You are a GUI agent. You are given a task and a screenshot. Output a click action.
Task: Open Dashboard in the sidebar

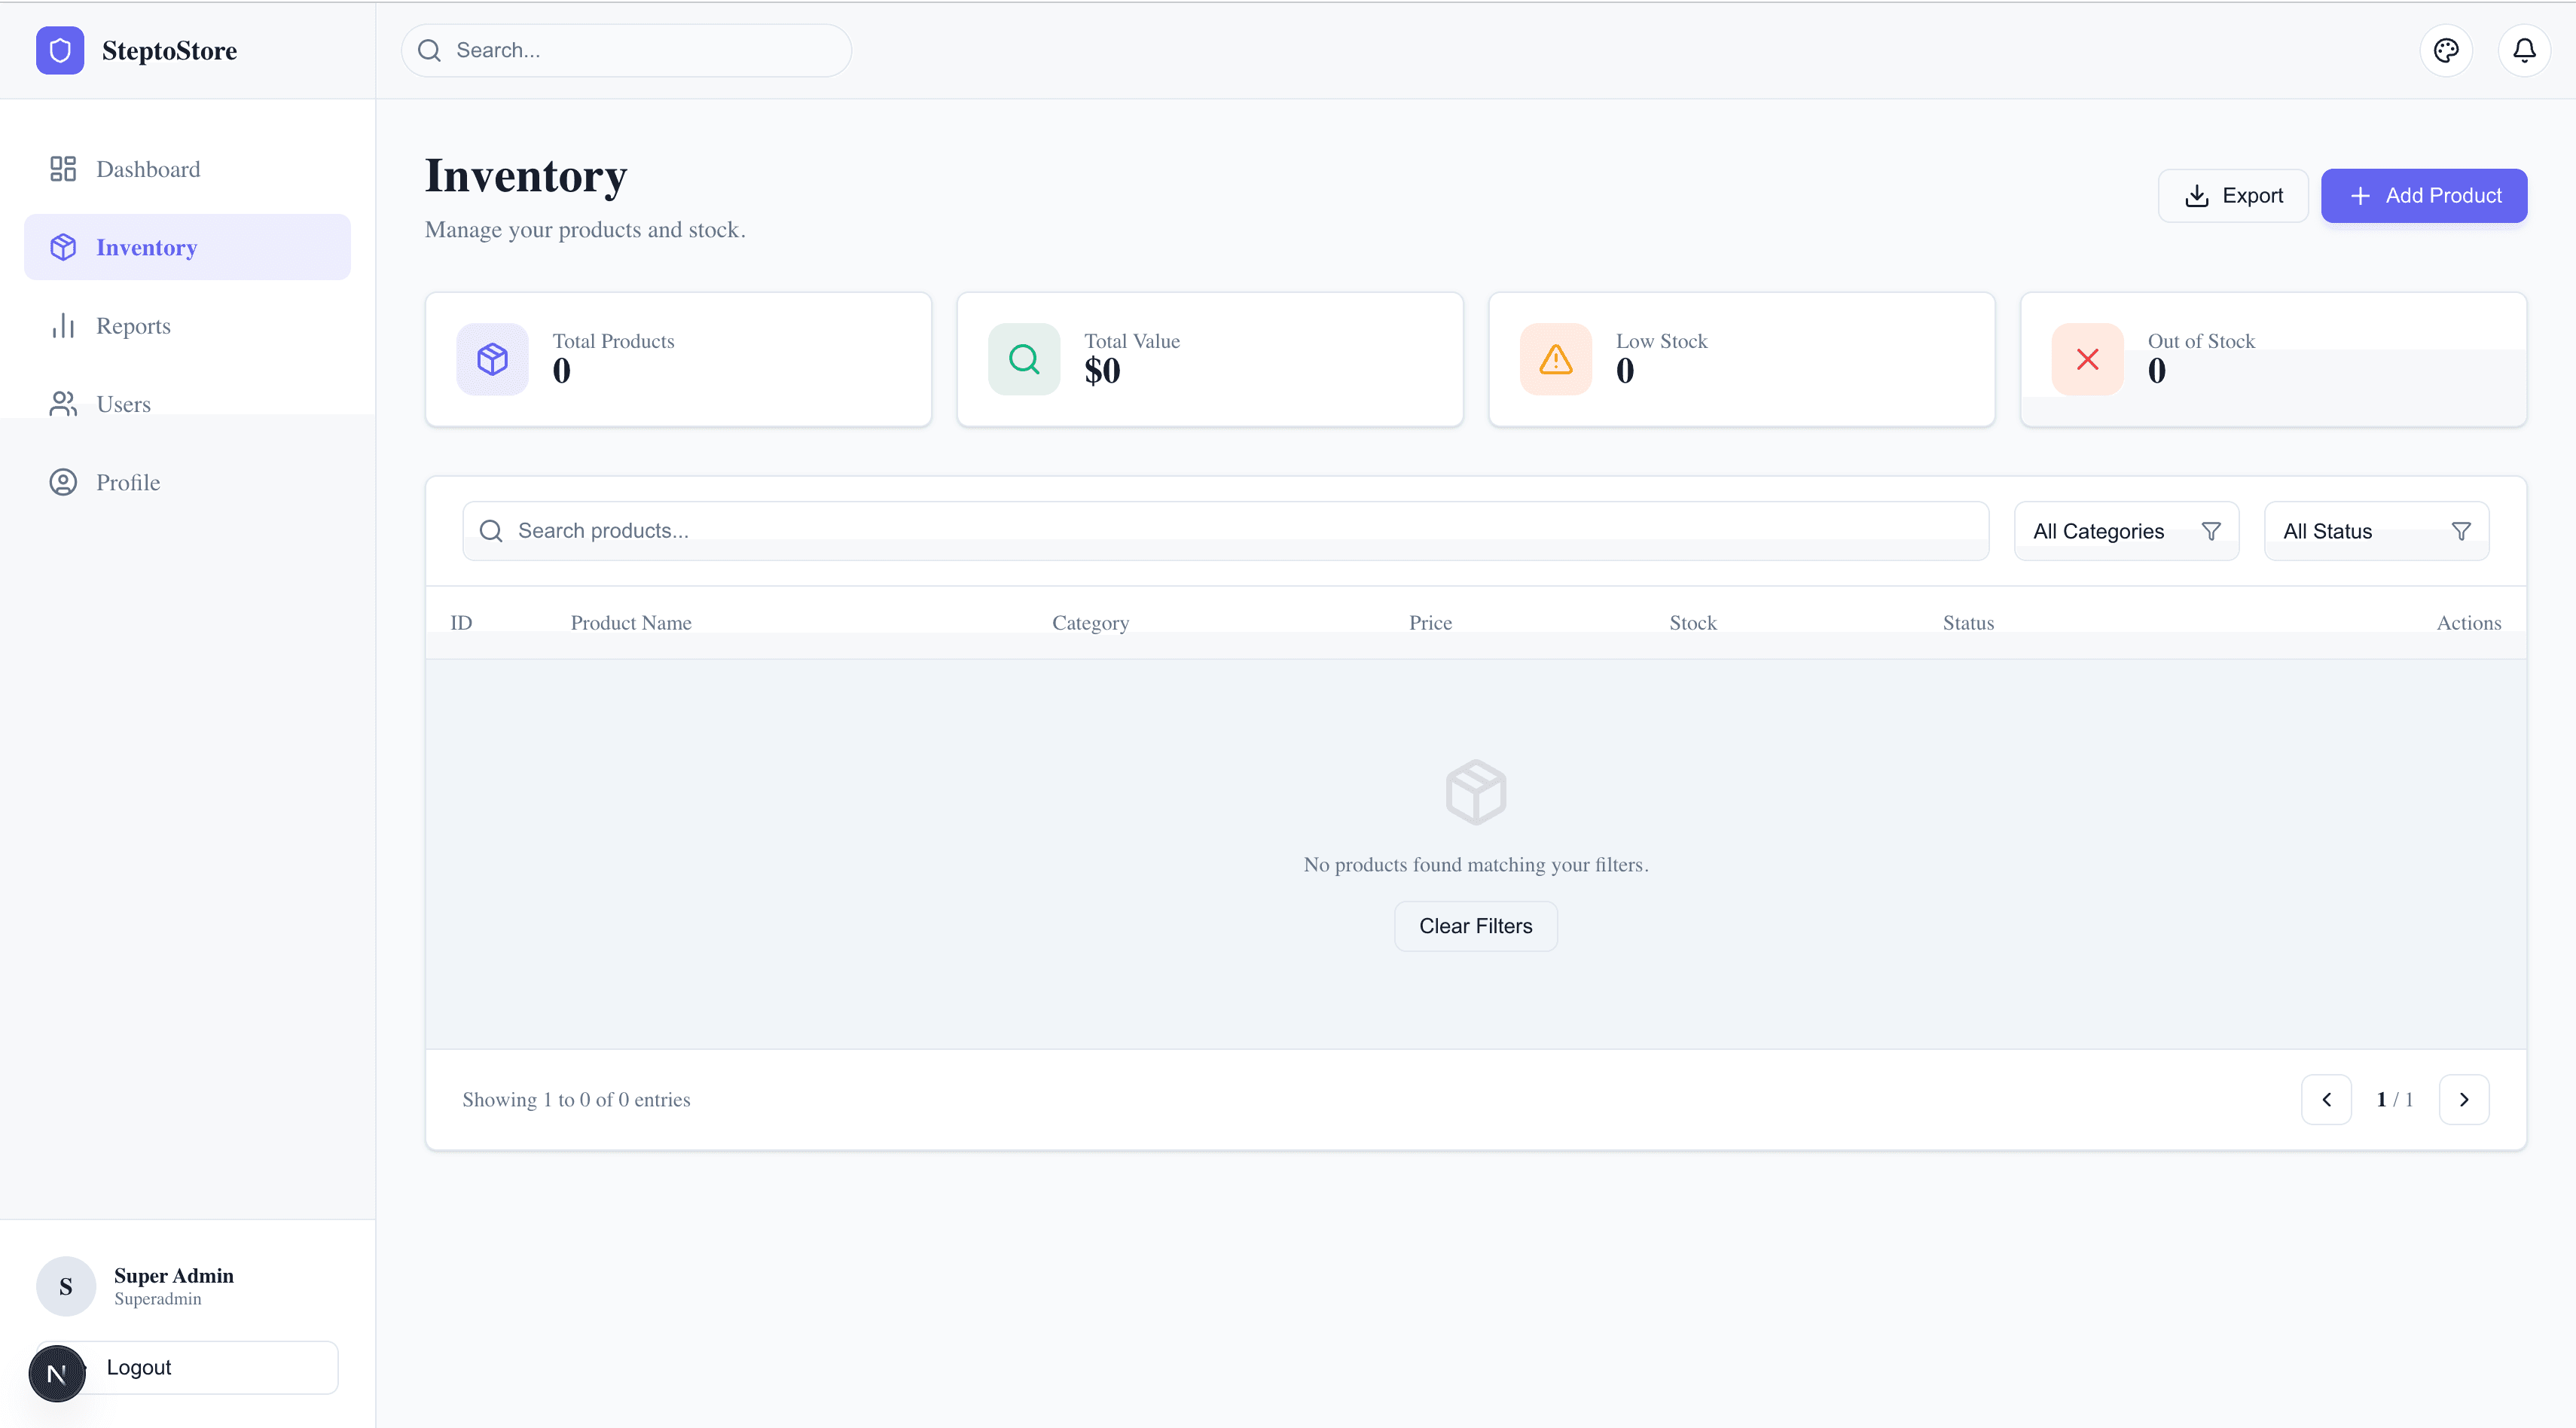148,169
